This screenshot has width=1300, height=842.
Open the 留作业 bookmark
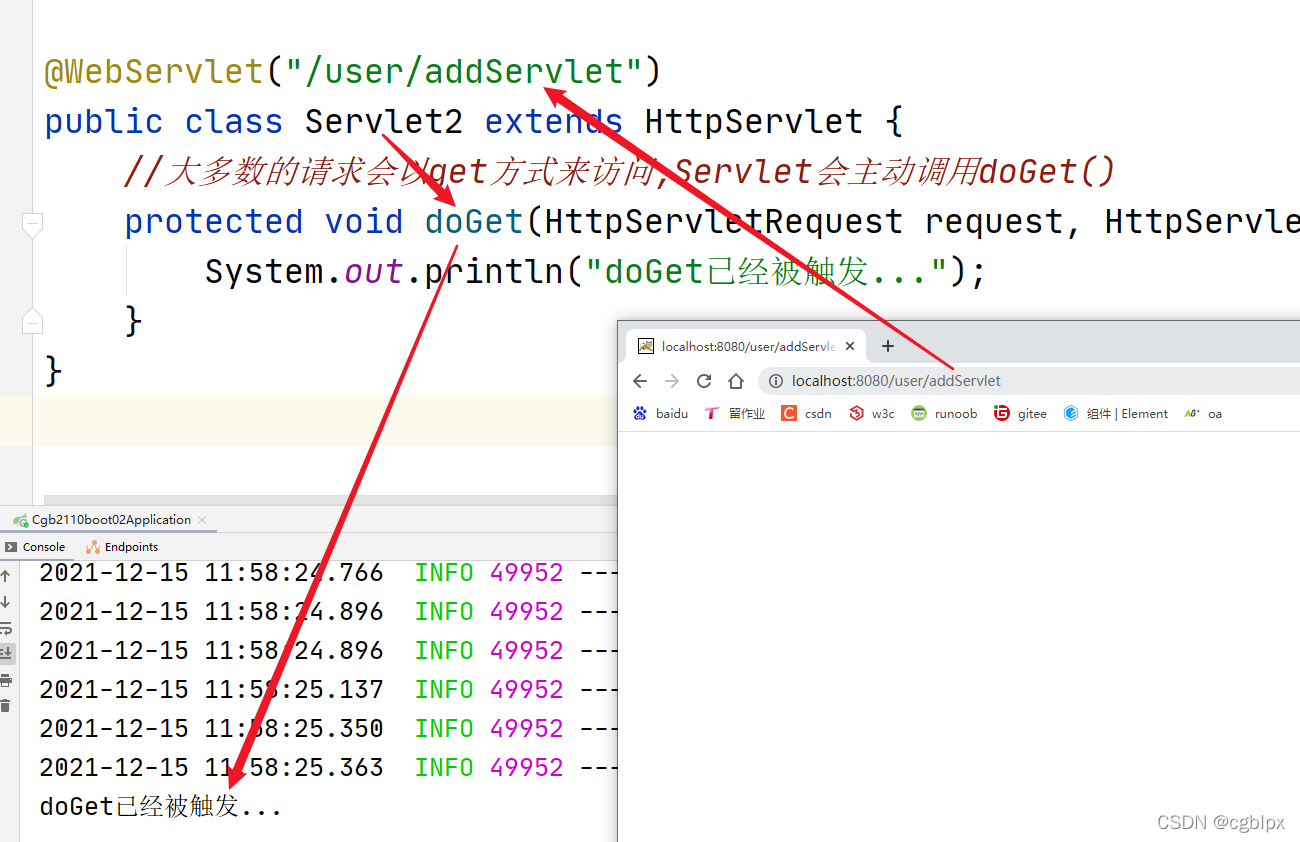coord(735,414)
